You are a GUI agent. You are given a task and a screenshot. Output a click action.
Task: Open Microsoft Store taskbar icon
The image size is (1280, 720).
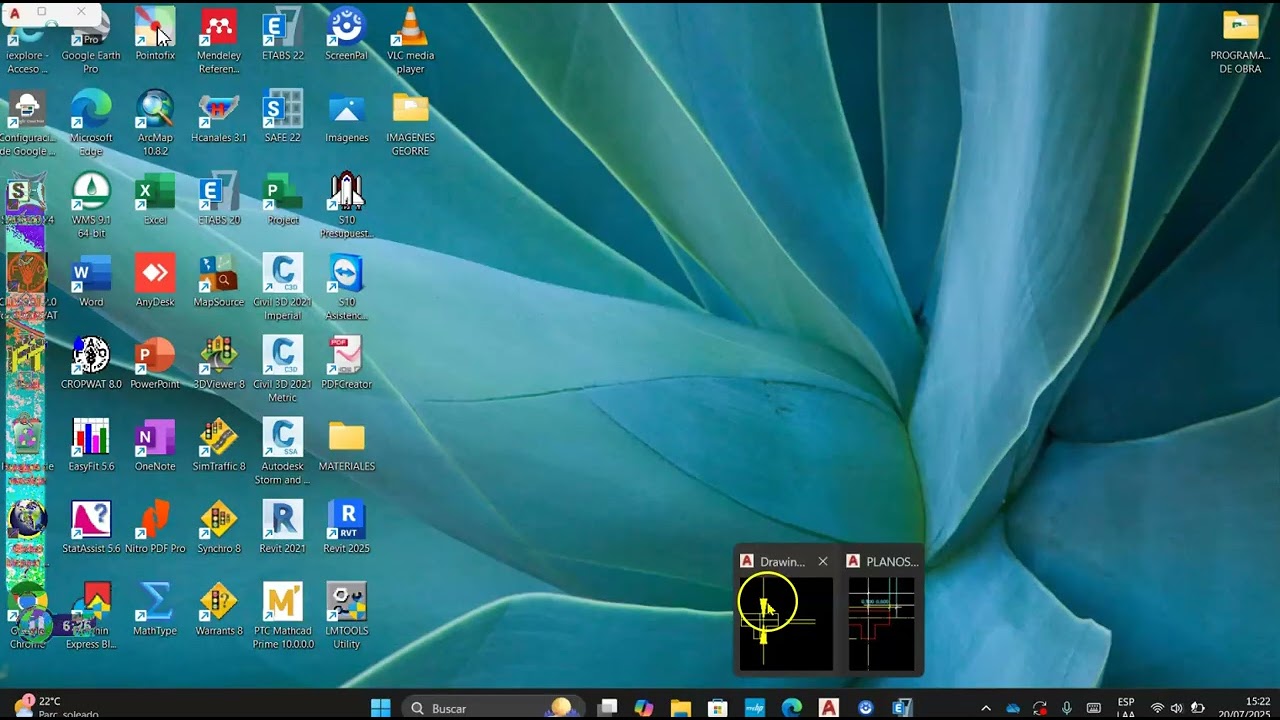pos(718,708)
